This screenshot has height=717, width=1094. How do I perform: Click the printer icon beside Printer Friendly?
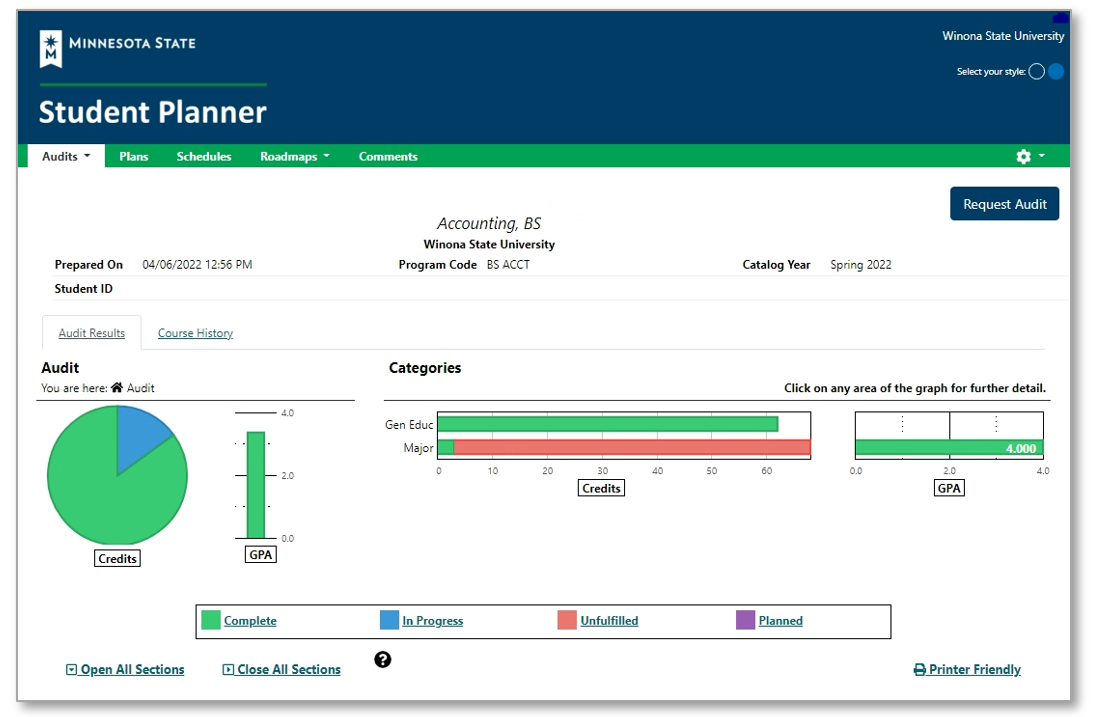click(x=920, y=670)
